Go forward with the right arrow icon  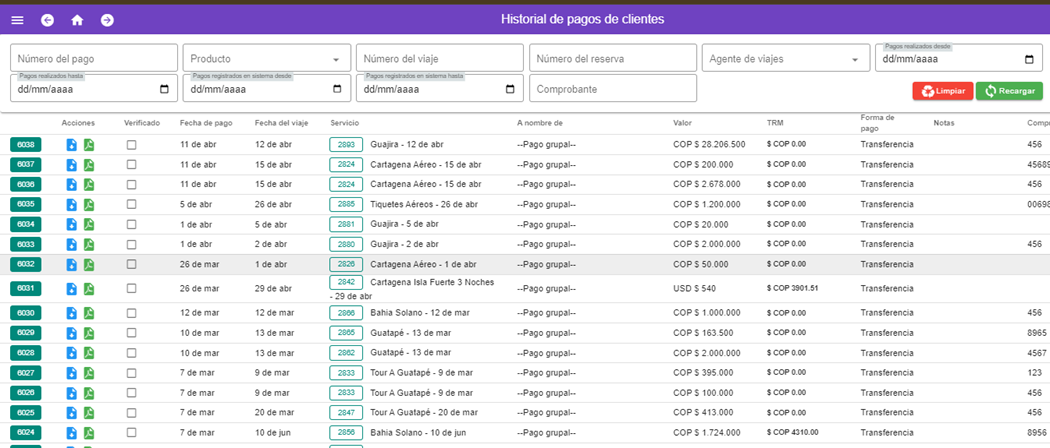tap(107, 20)
